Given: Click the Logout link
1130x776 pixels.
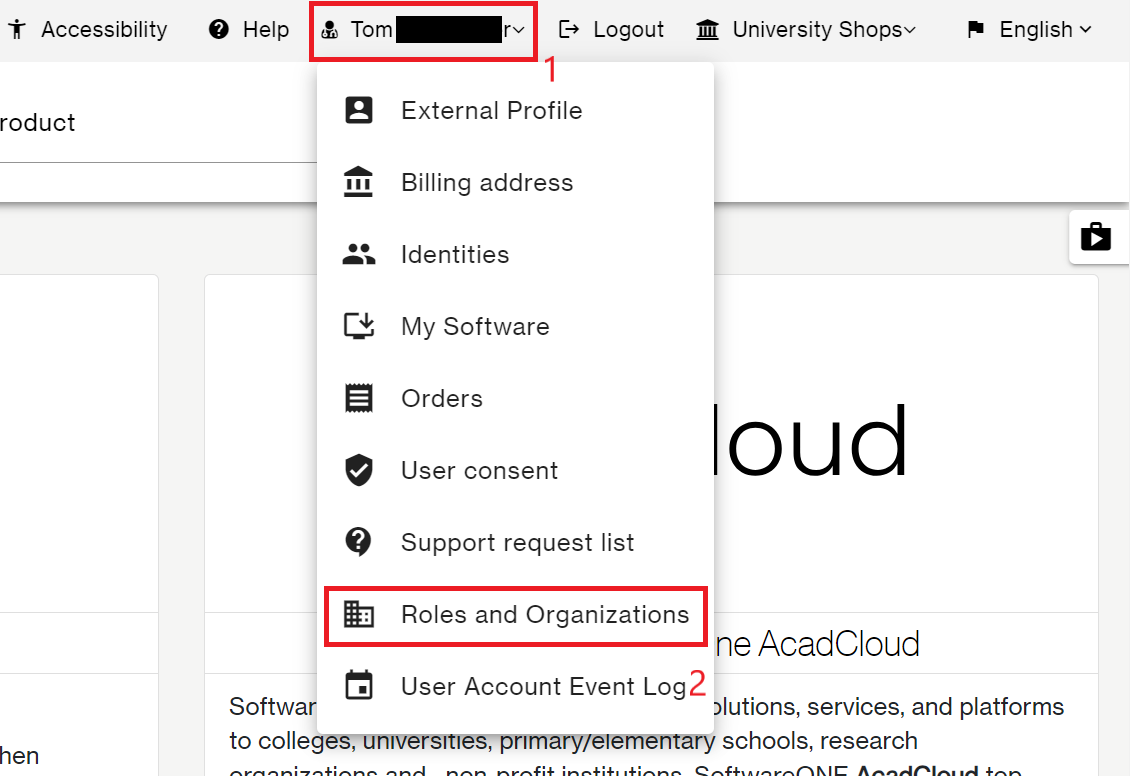Looking at the screenshot, I should 611,30.
